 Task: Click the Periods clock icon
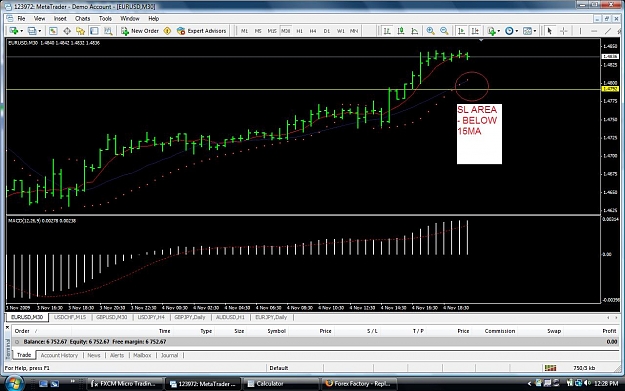click(509, 31)
